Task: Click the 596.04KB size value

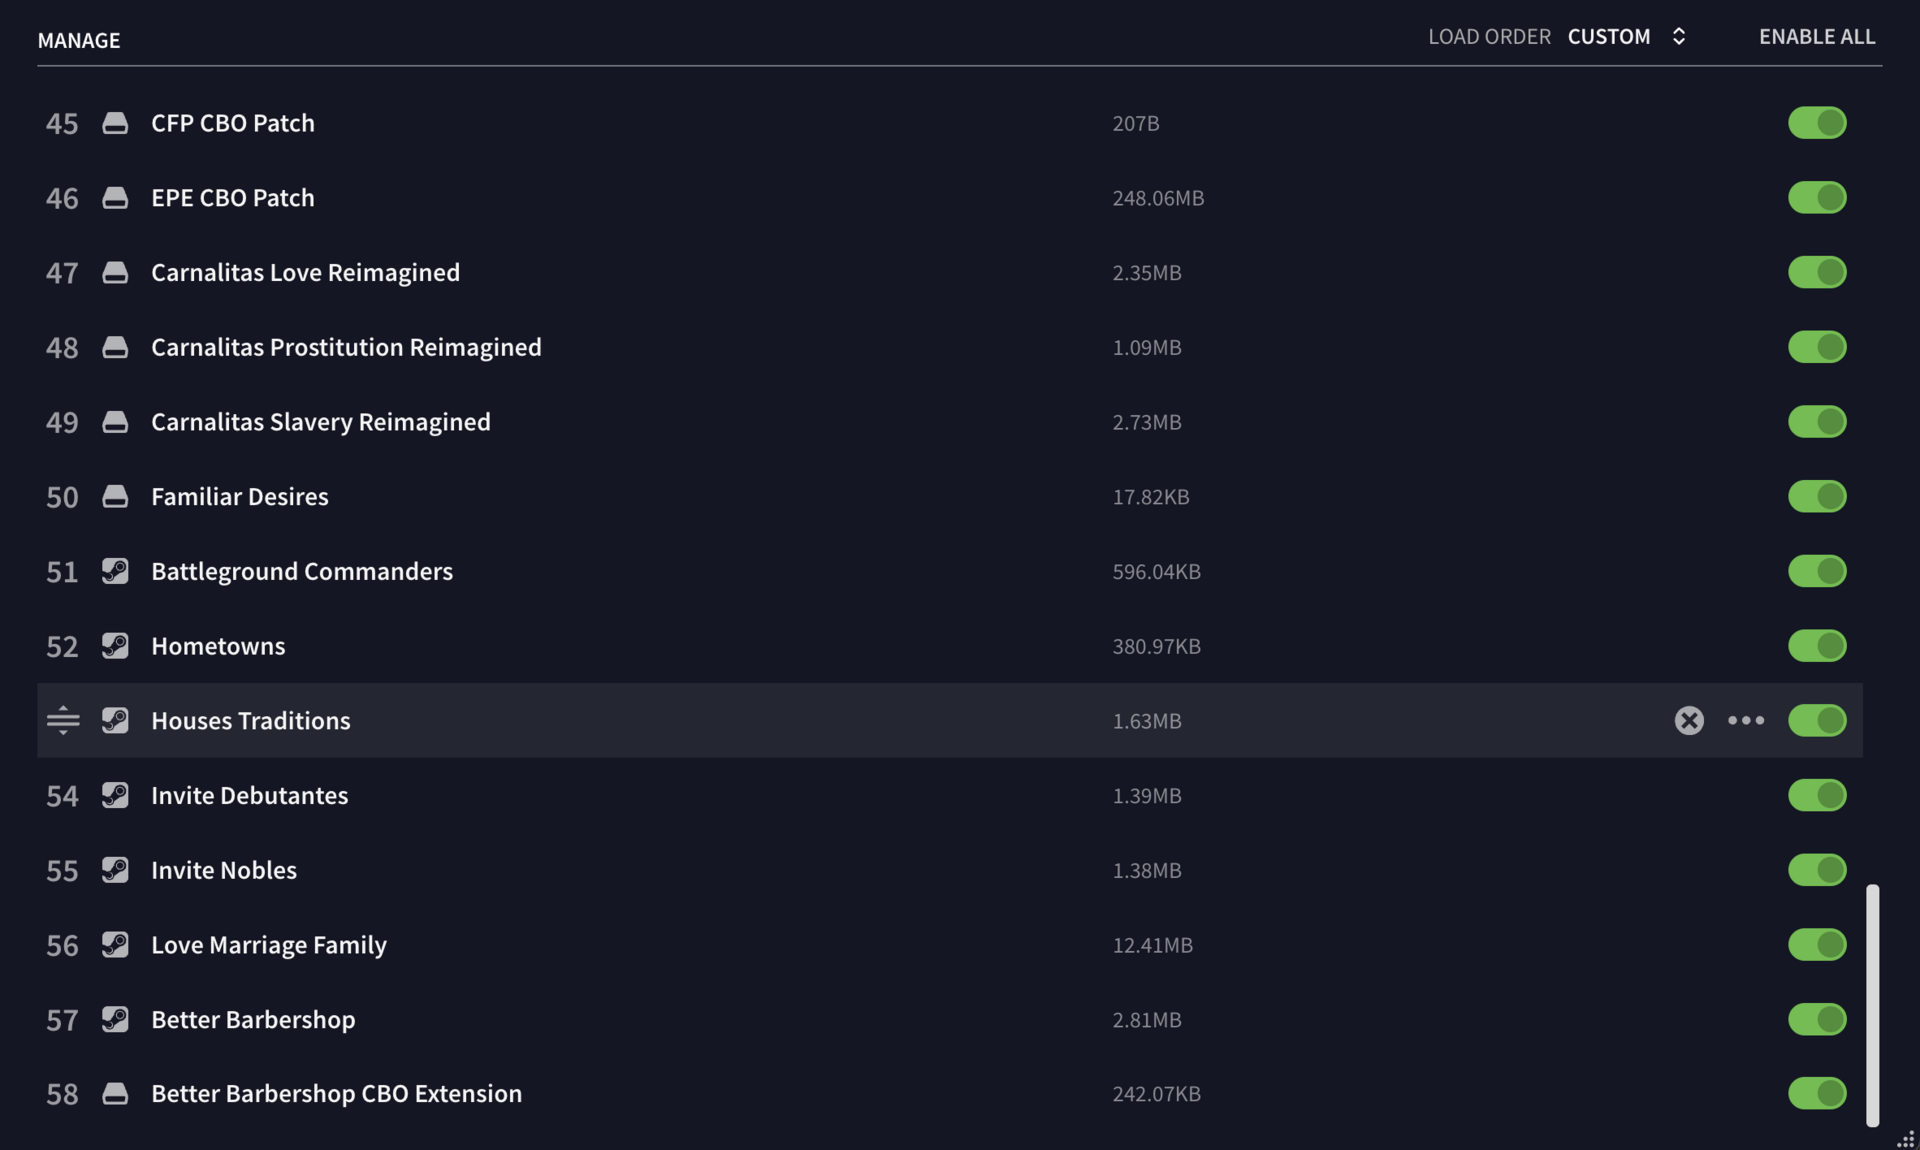Action: (x=1156, y=572)
